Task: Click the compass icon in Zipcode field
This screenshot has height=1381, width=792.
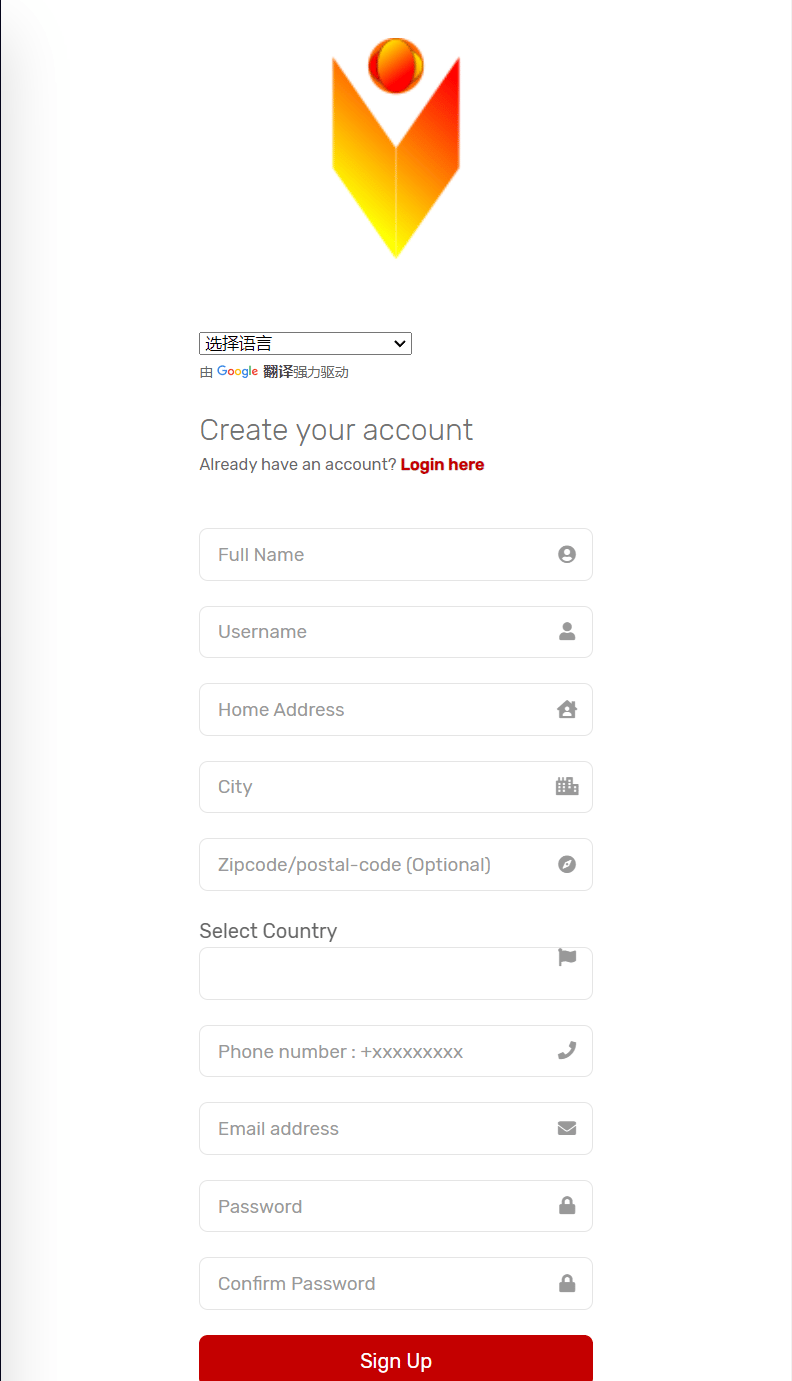Action: (567, 864)
